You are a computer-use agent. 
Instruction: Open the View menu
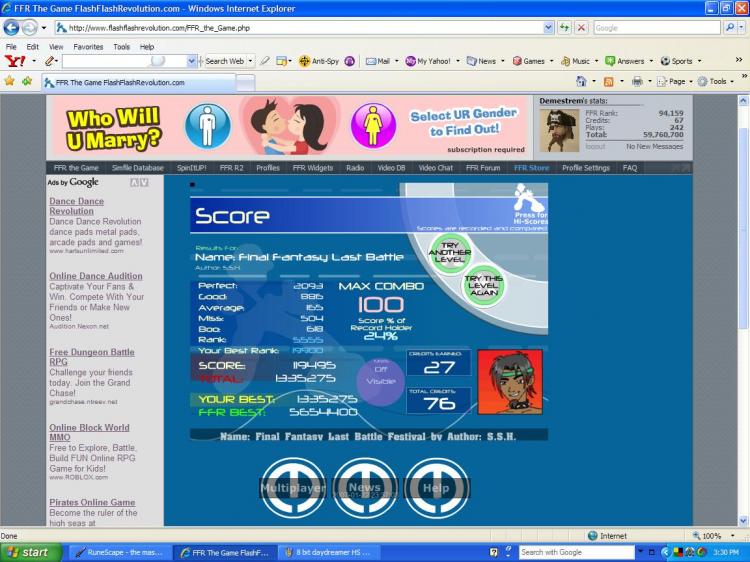56,47
